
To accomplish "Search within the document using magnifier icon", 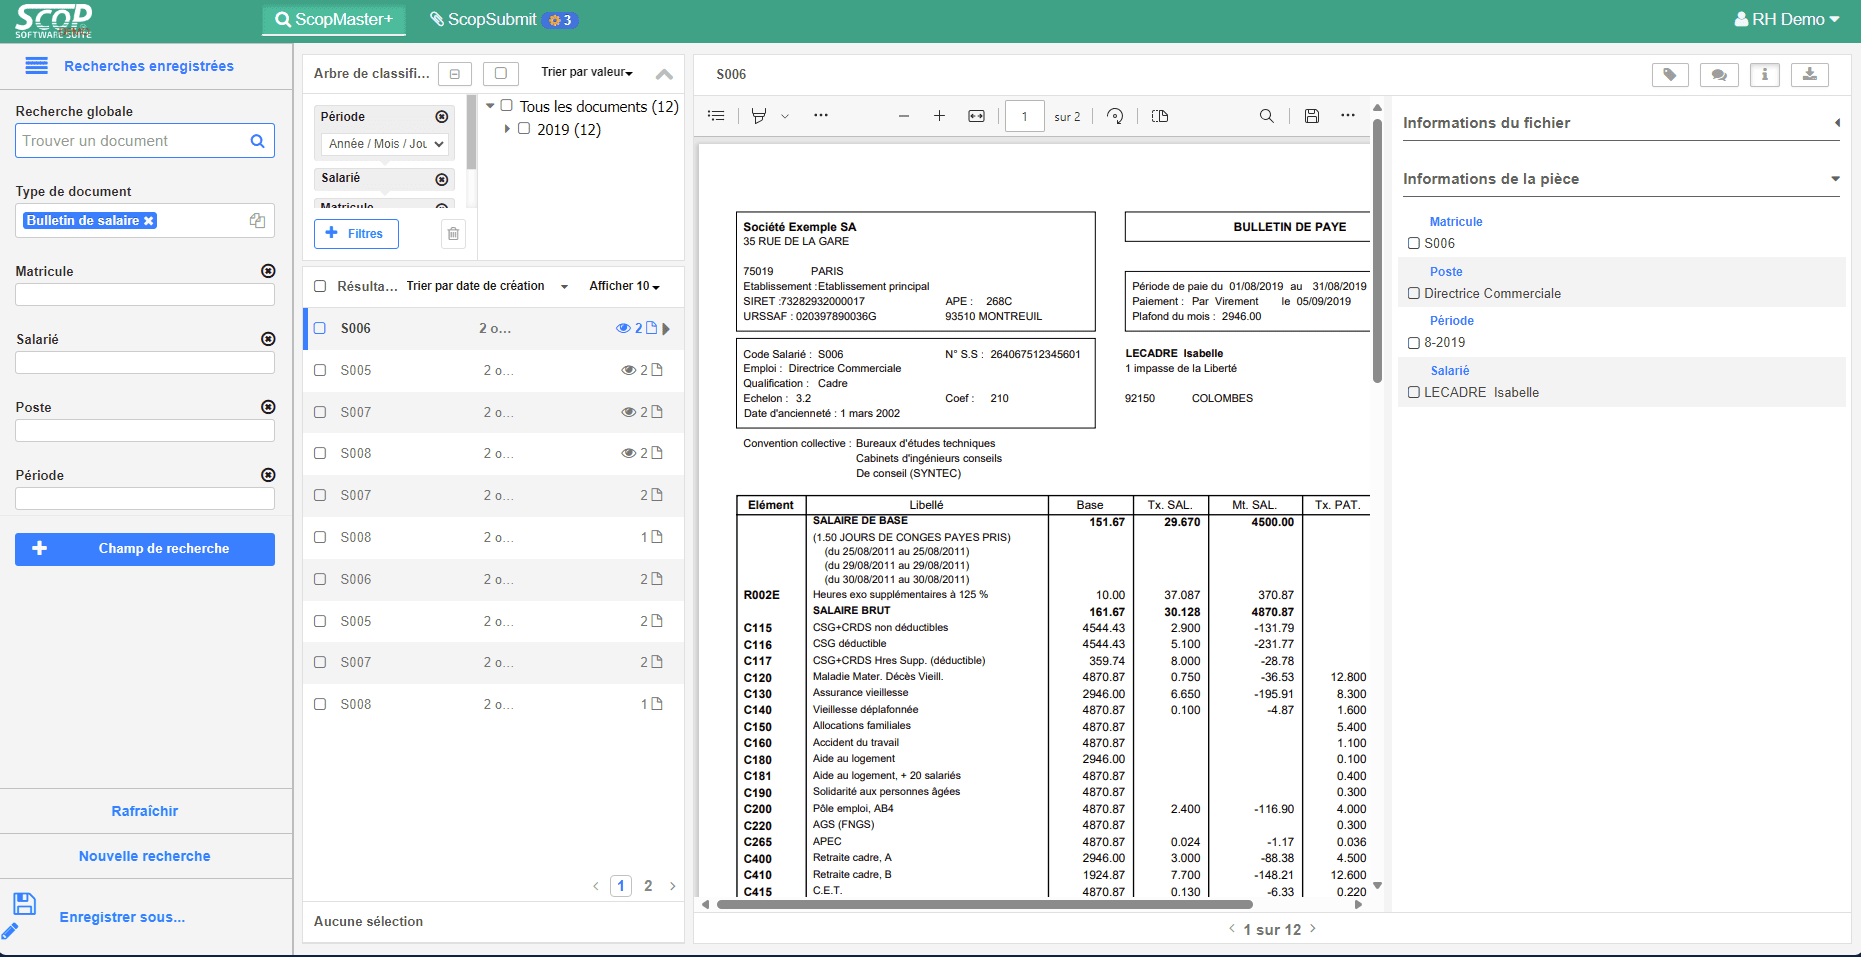I will pos(1267,116).
